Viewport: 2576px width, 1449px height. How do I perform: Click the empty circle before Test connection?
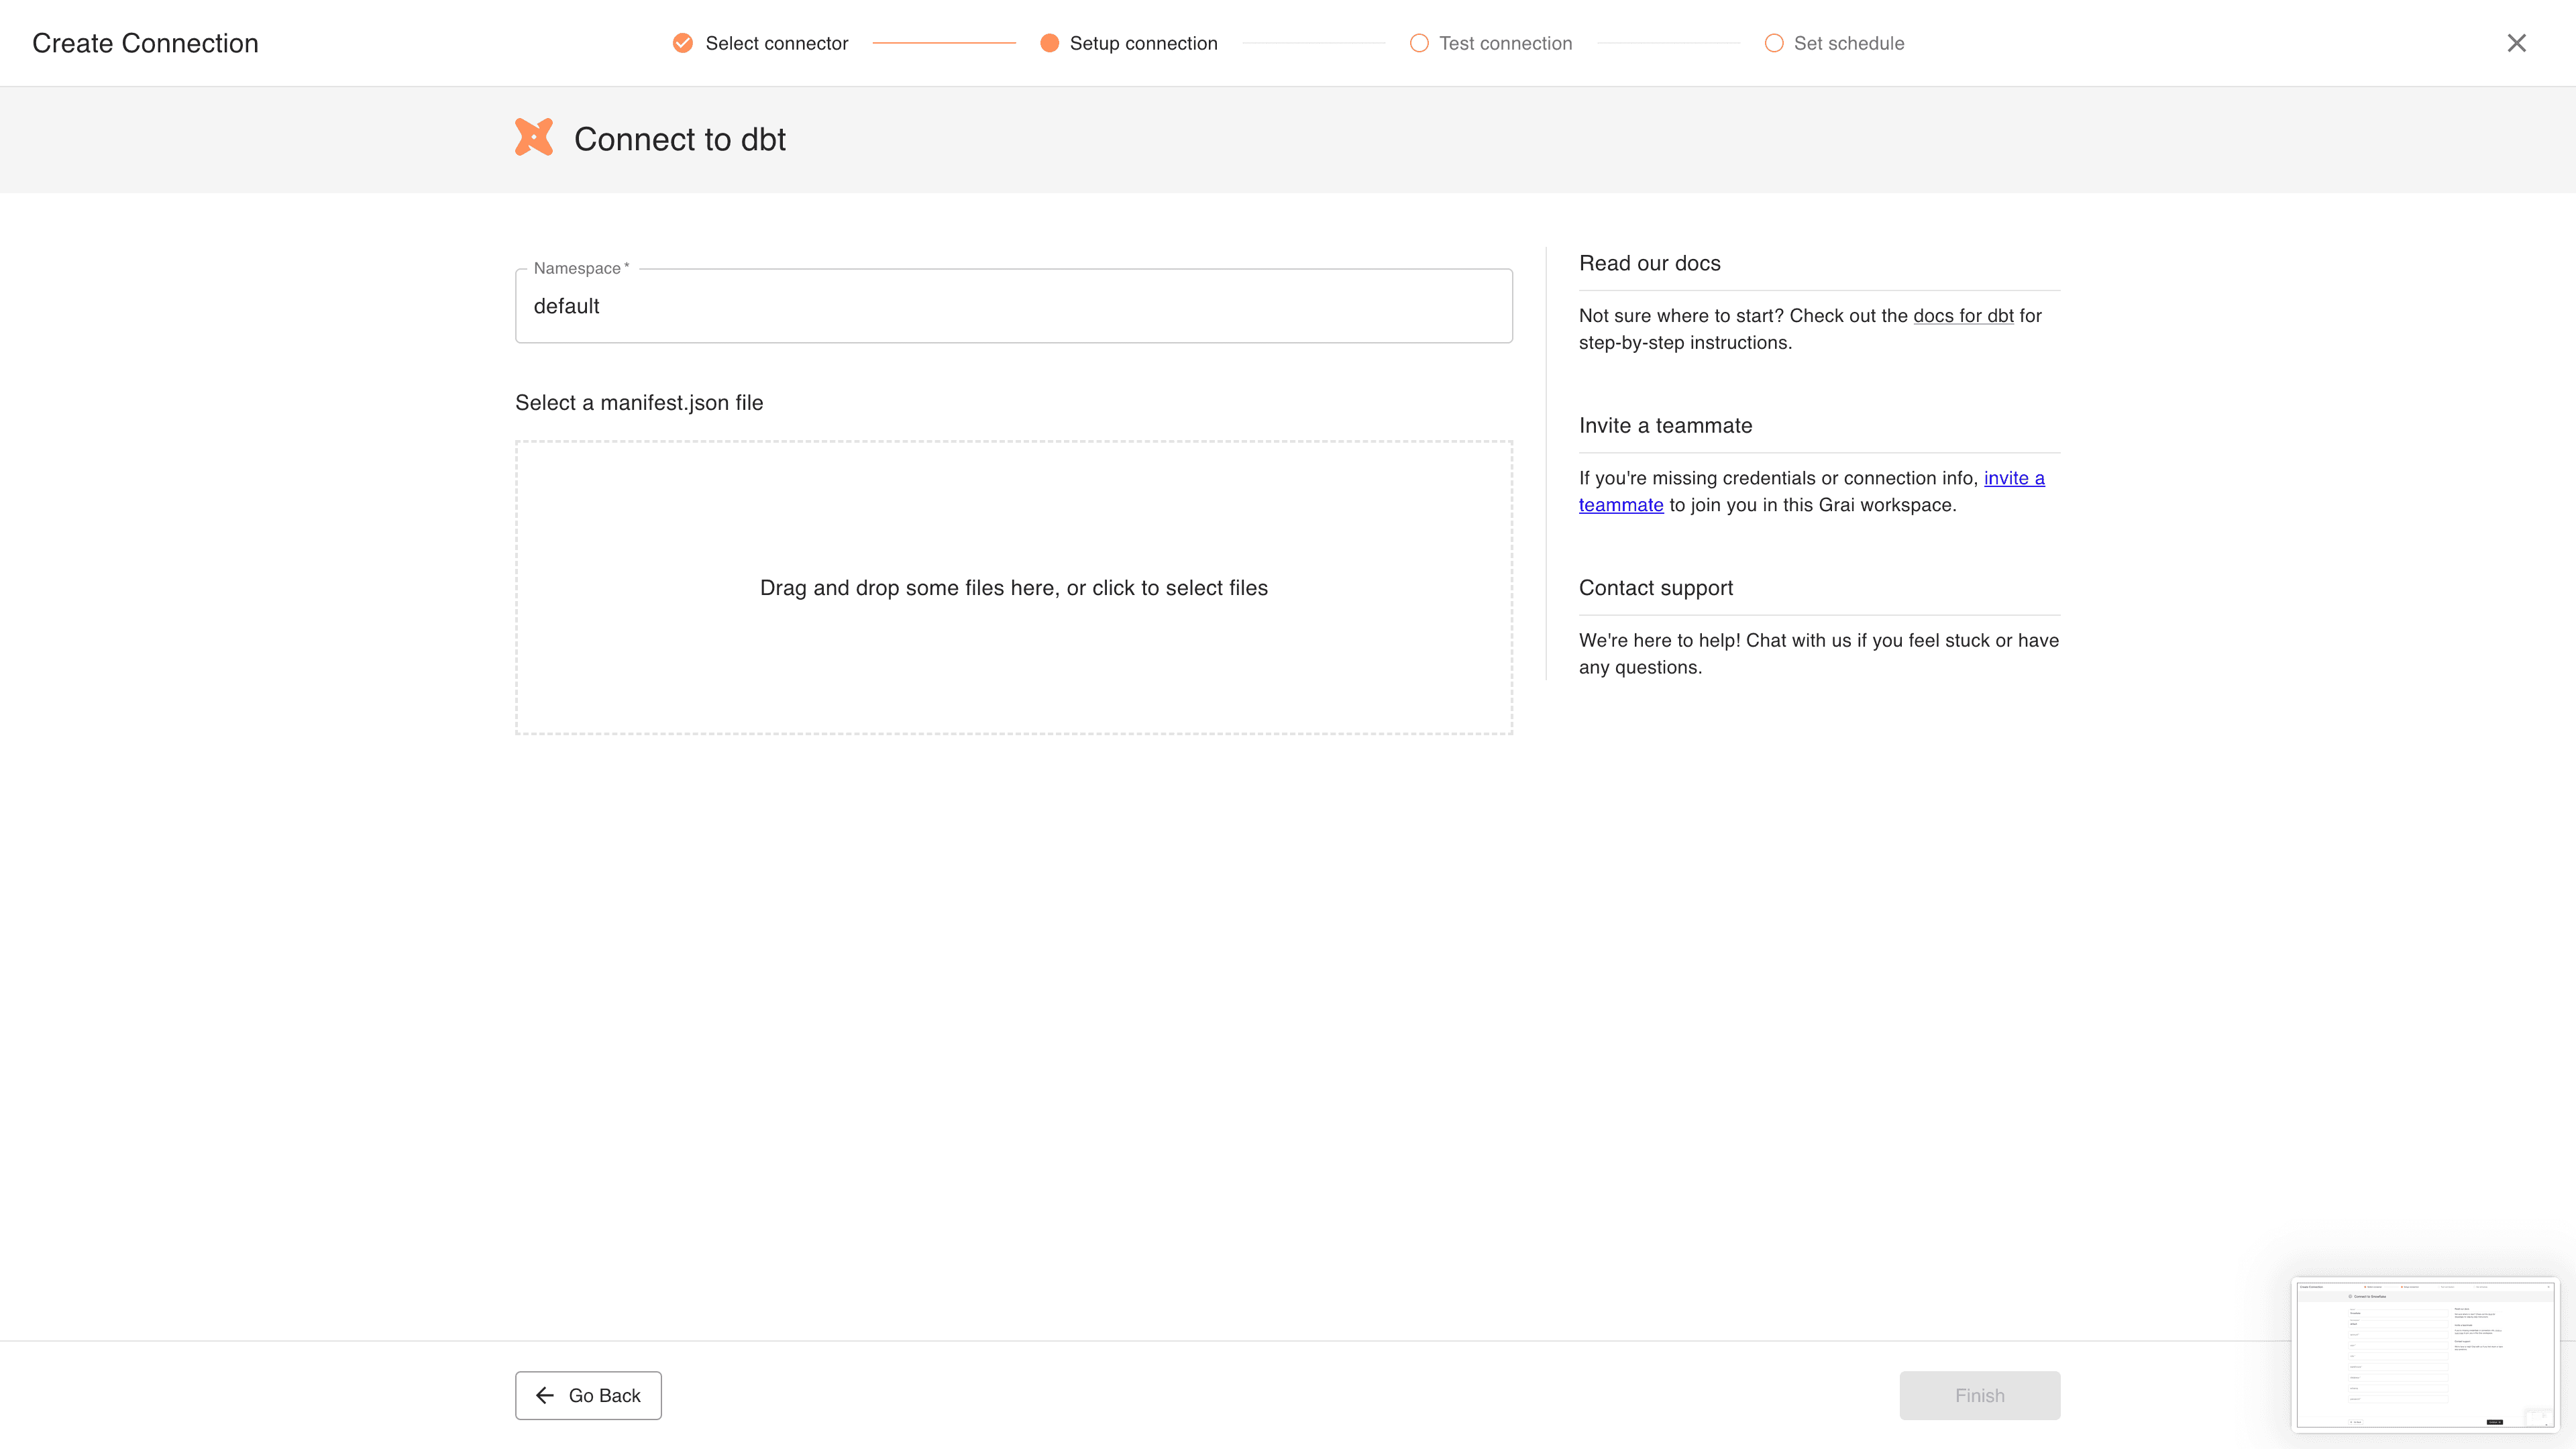[1418, 43]
